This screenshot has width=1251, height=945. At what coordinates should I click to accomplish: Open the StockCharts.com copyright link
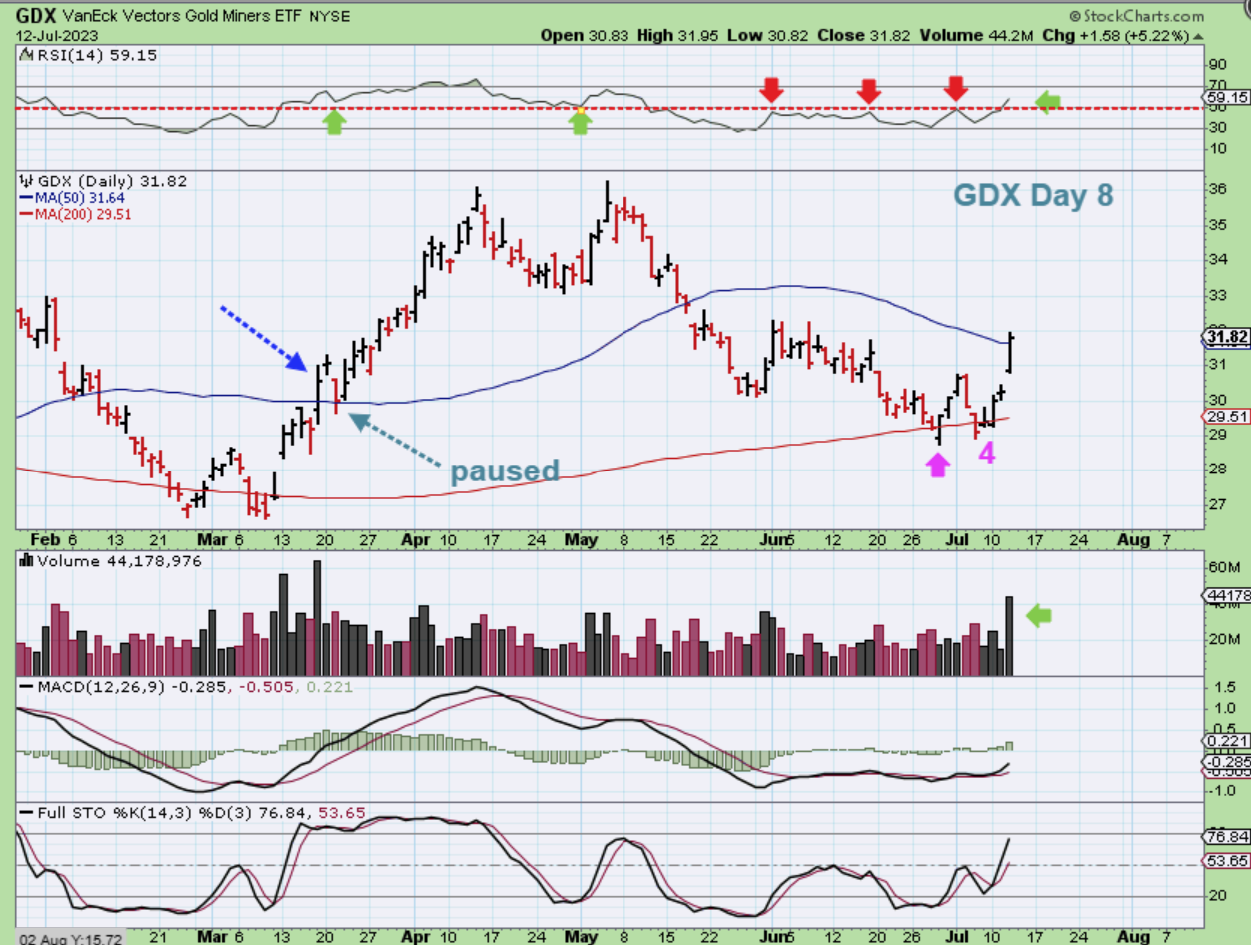click(1136, 16)
